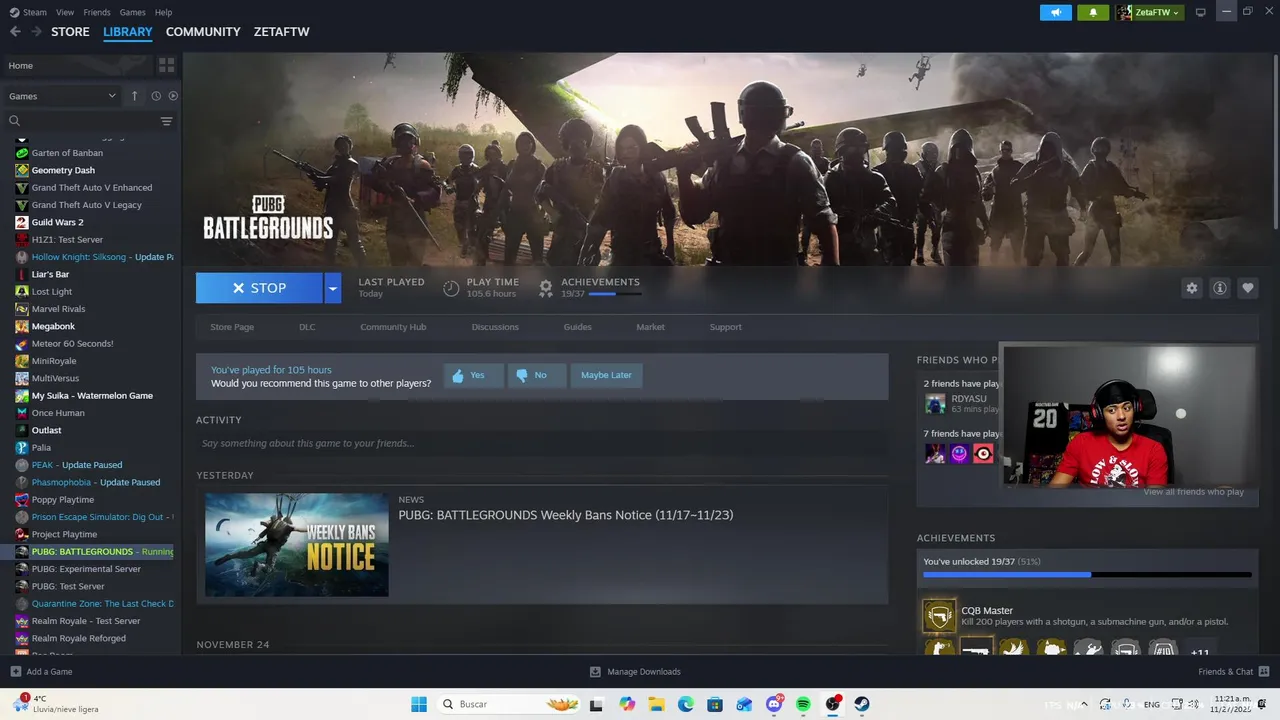Open the Weekly Bans Notice thumbnail

point(297,545)
